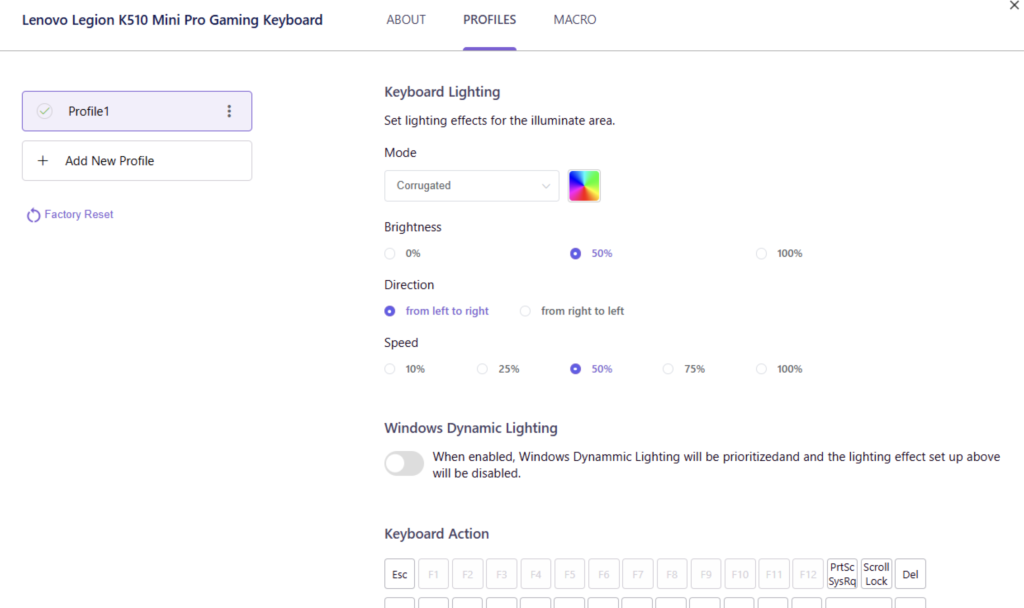Screen dimensions: 1024x608
Task: Select the F10 key in Keyboard Action
Action: pyautogui.click(x=739, y=574)
